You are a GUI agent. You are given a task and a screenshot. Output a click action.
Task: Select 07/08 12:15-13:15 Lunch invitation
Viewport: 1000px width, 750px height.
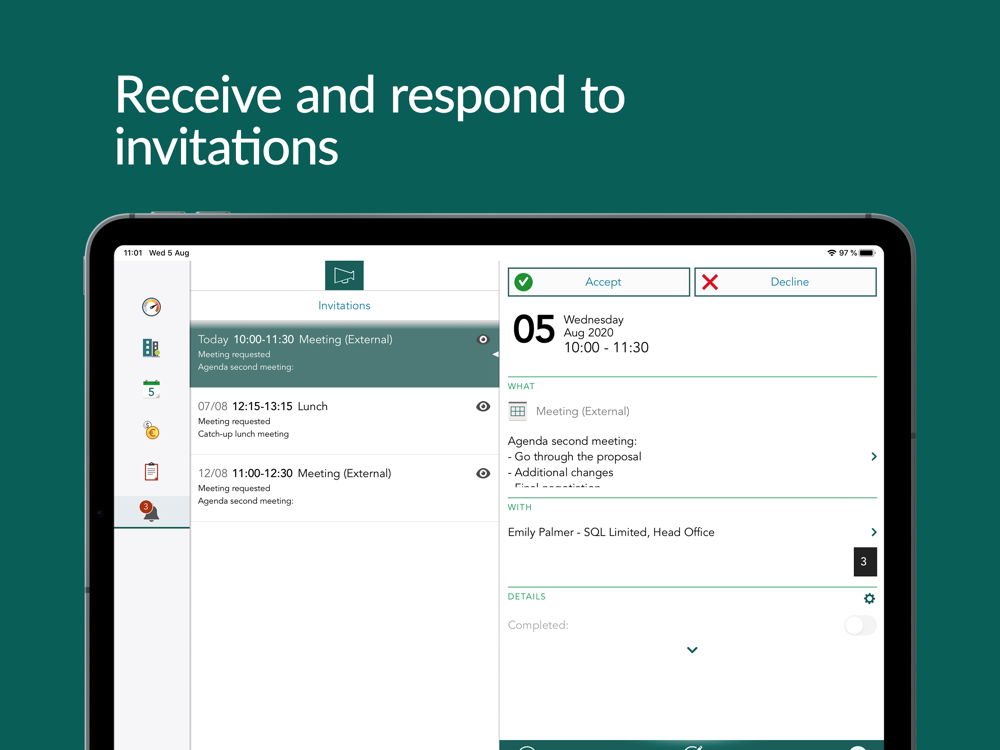pyautogui.click(x=344, y=421)
